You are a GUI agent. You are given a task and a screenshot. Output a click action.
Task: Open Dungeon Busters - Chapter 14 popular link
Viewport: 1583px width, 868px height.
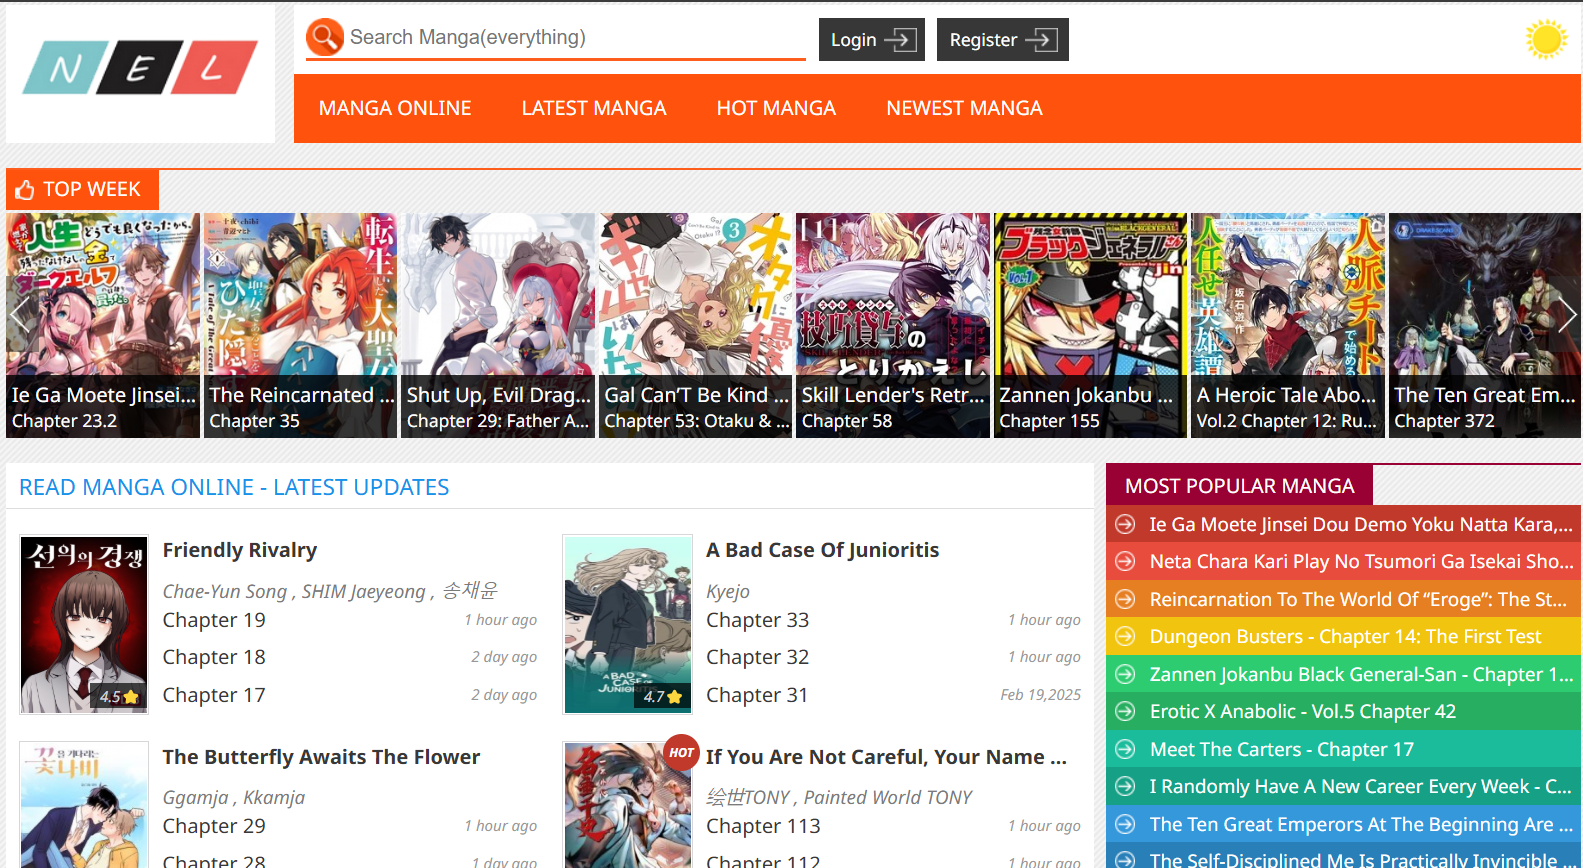[1345, 636]
